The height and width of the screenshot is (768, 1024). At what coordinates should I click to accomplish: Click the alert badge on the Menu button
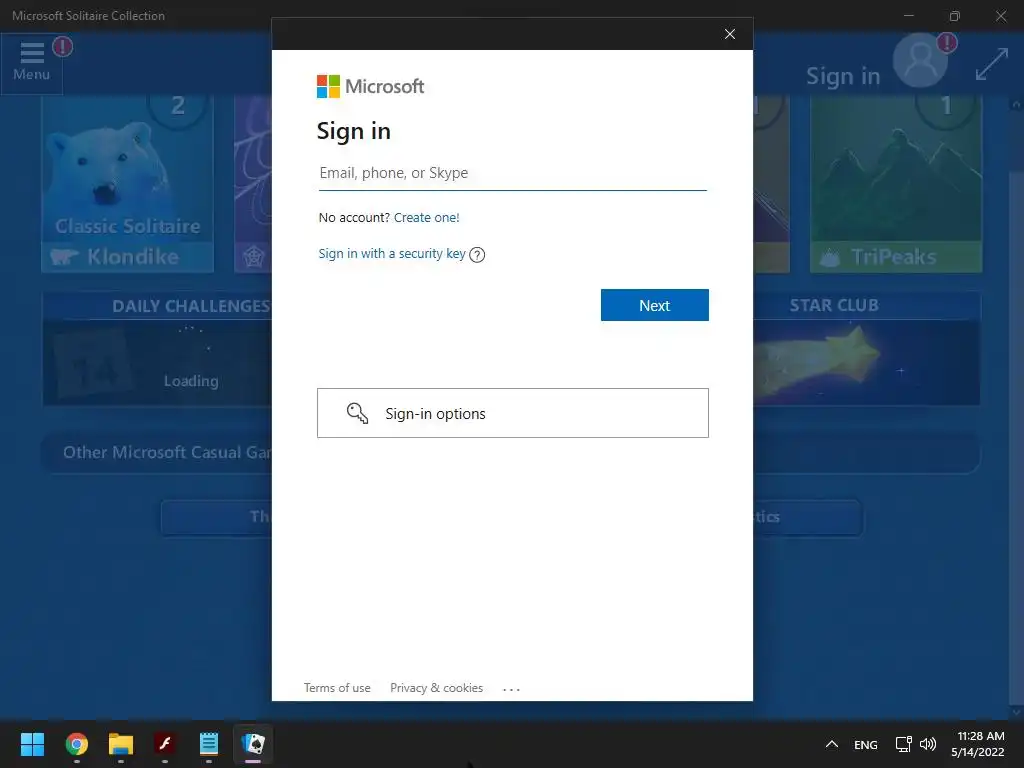[x=63, y=46]
